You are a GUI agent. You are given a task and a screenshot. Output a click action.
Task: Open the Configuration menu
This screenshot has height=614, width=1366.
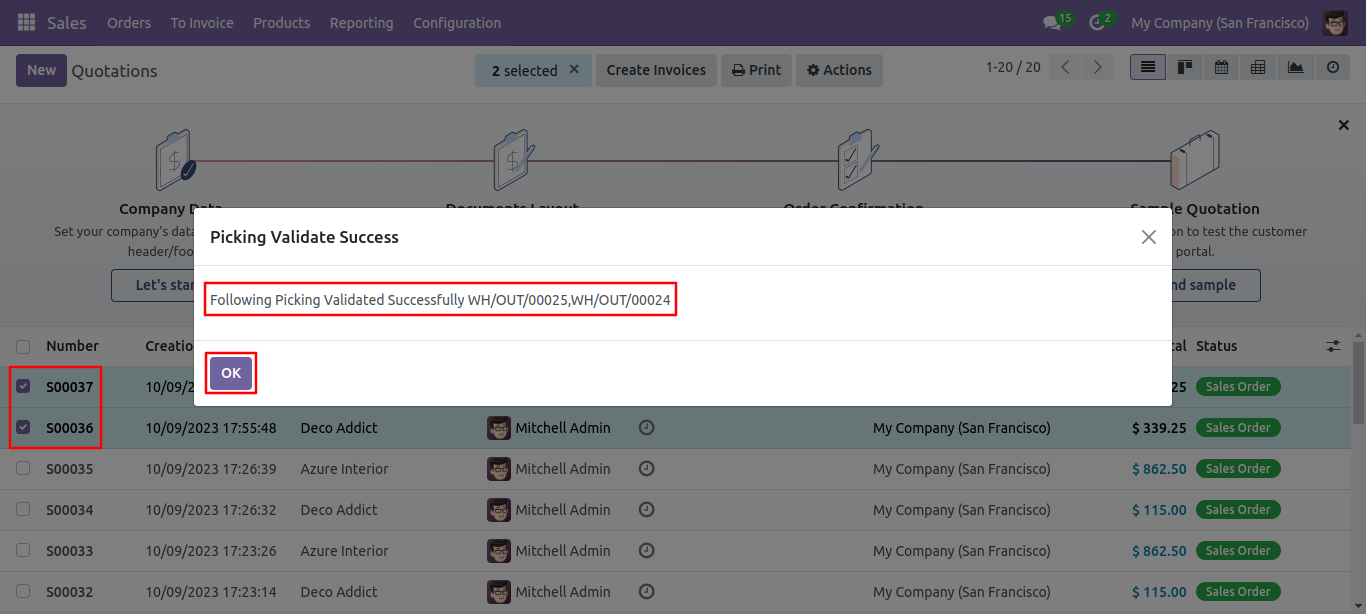[x=457, y=22]
